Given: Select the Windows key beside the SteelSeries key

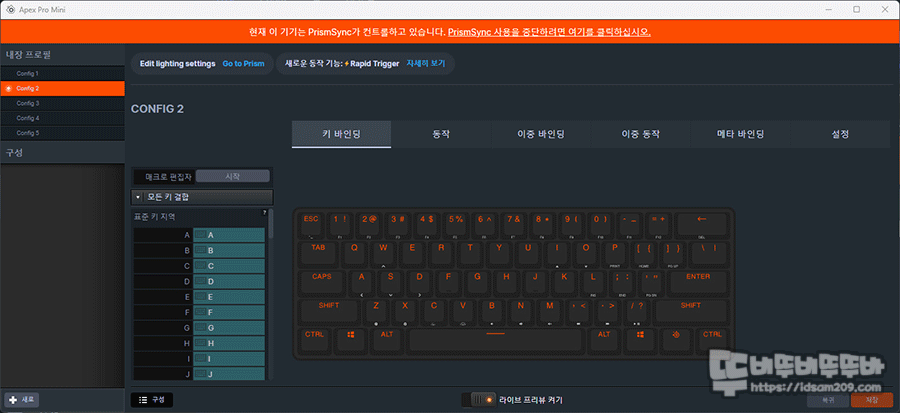Looking at the screenshot, I should 640,340.
